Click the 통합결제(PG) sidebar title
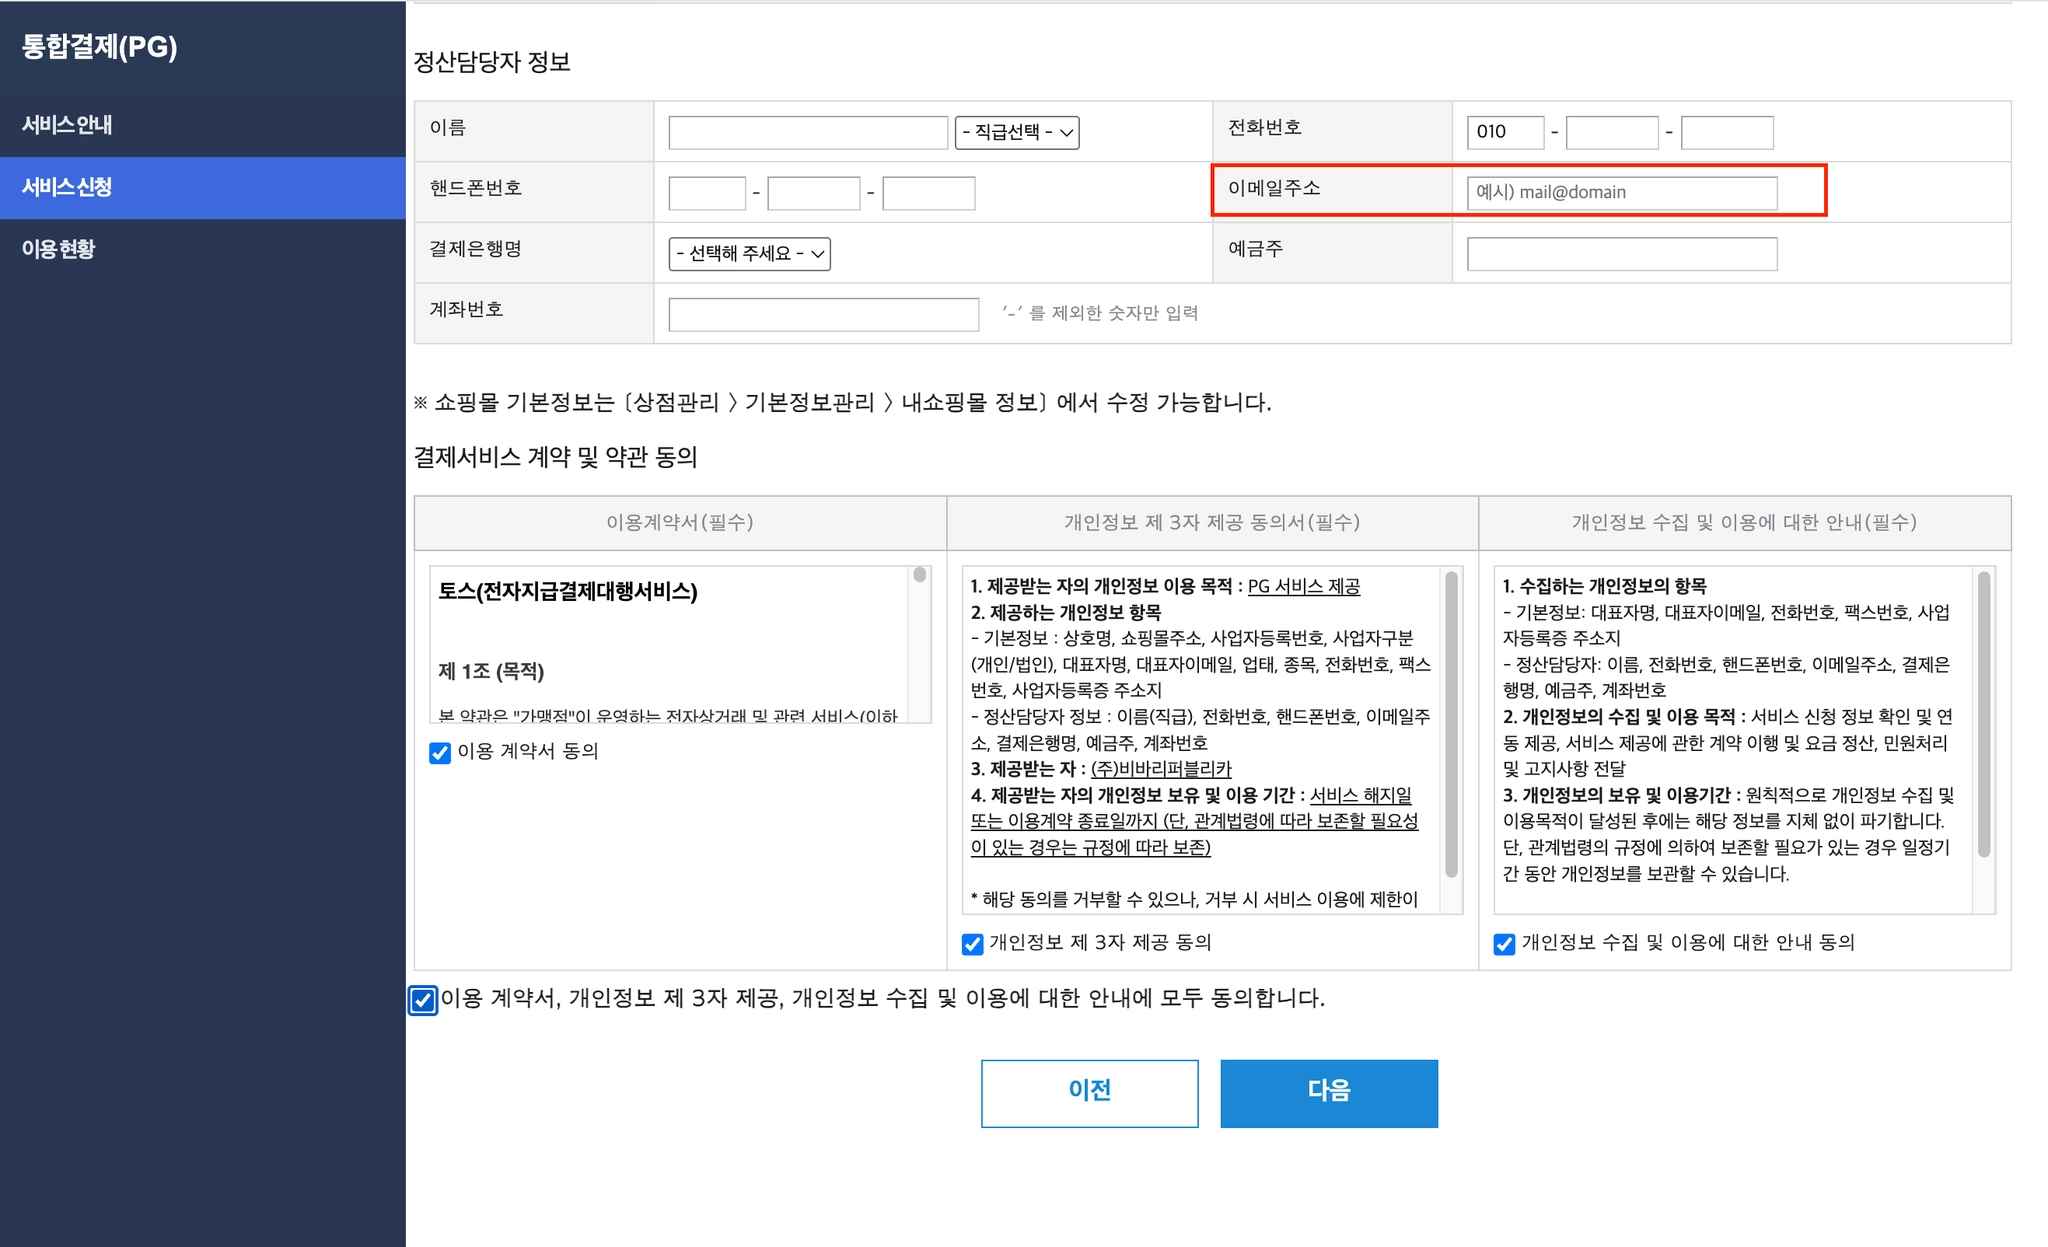Screen dimensions: 2048x1247 pos(100,47)
